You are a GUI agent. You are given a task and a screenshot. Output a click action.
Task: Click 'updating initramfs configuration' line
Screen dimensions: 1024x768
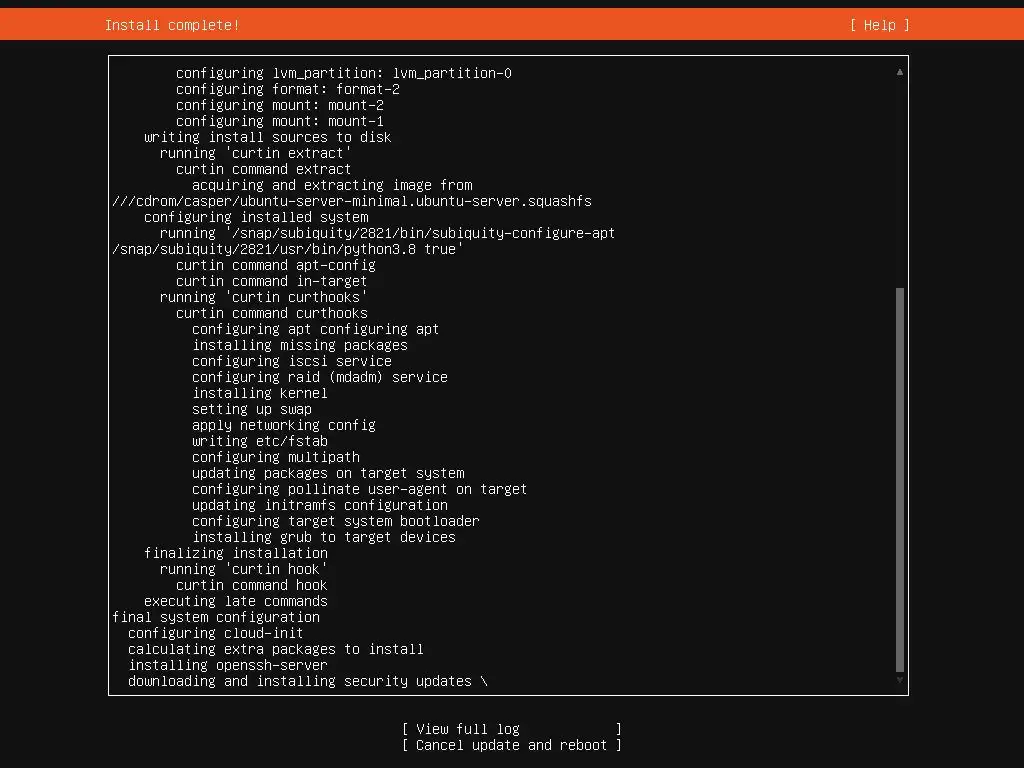(320, 505)
